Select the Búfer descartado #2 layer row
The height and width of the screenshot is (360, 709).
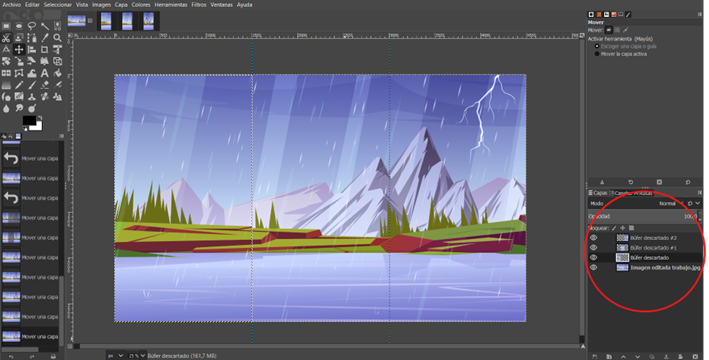click(645, 238)
